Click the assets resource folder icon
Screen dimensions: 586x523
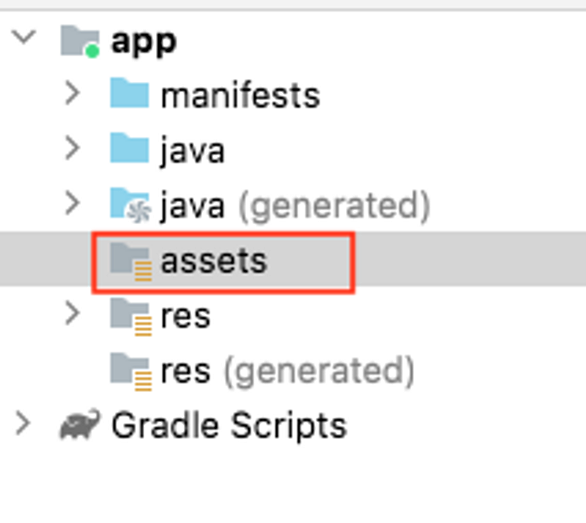pyautogui.click(x=131, y=262)
